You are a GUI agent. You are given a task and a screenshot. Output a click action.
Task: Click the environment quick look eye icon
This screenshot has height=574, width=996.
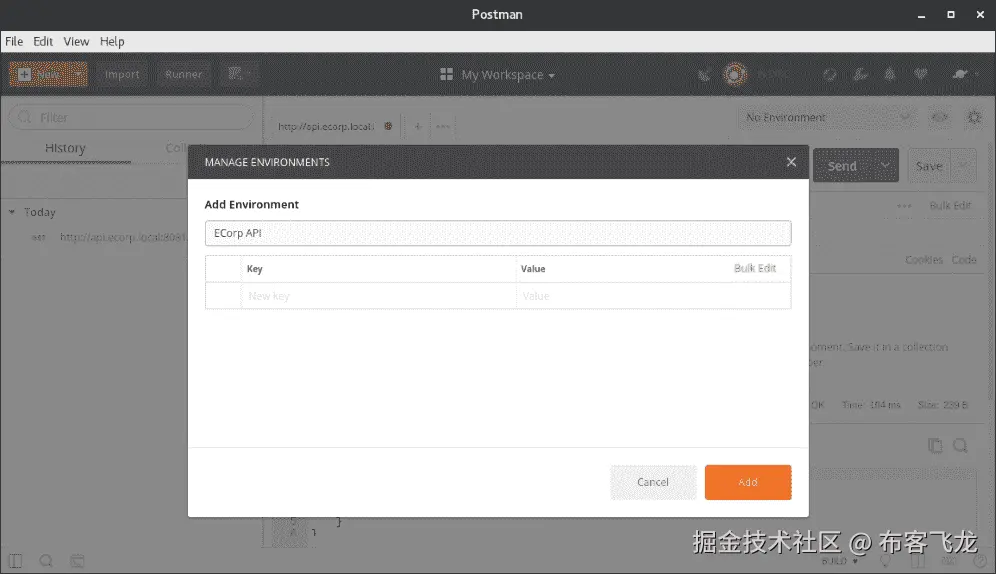(939, 117)
